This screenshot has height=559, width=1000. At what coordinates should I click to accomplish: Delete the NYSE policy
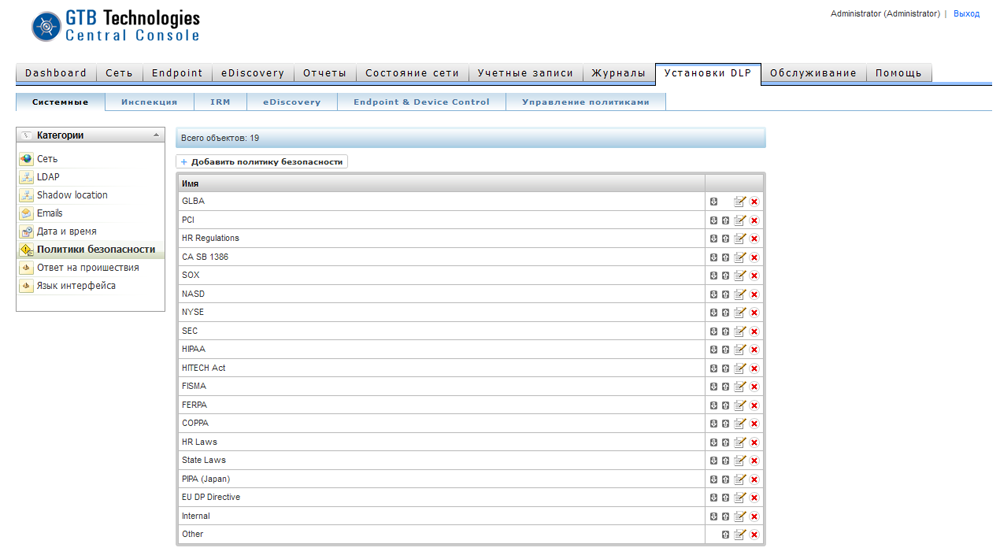tap(754, 312)
